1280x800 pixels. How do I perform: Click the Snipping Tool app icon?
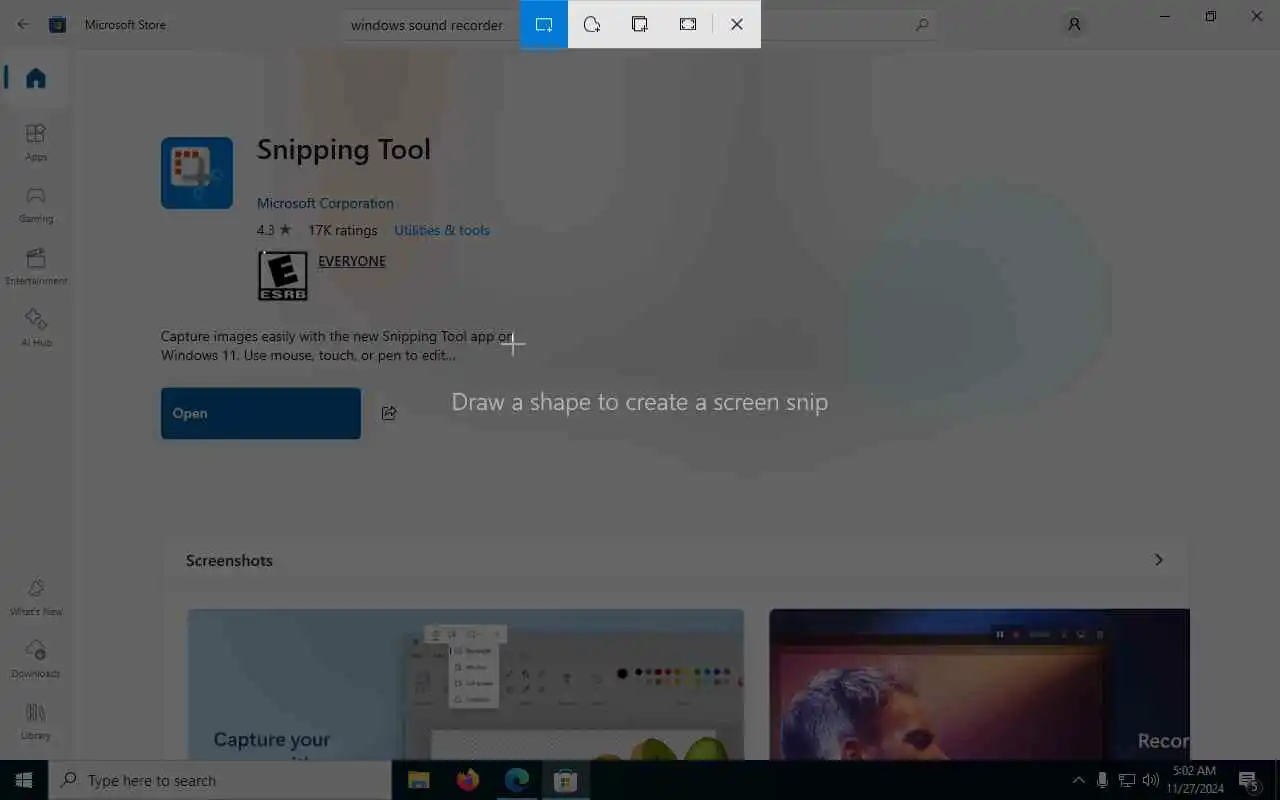[x=197, y=173]
